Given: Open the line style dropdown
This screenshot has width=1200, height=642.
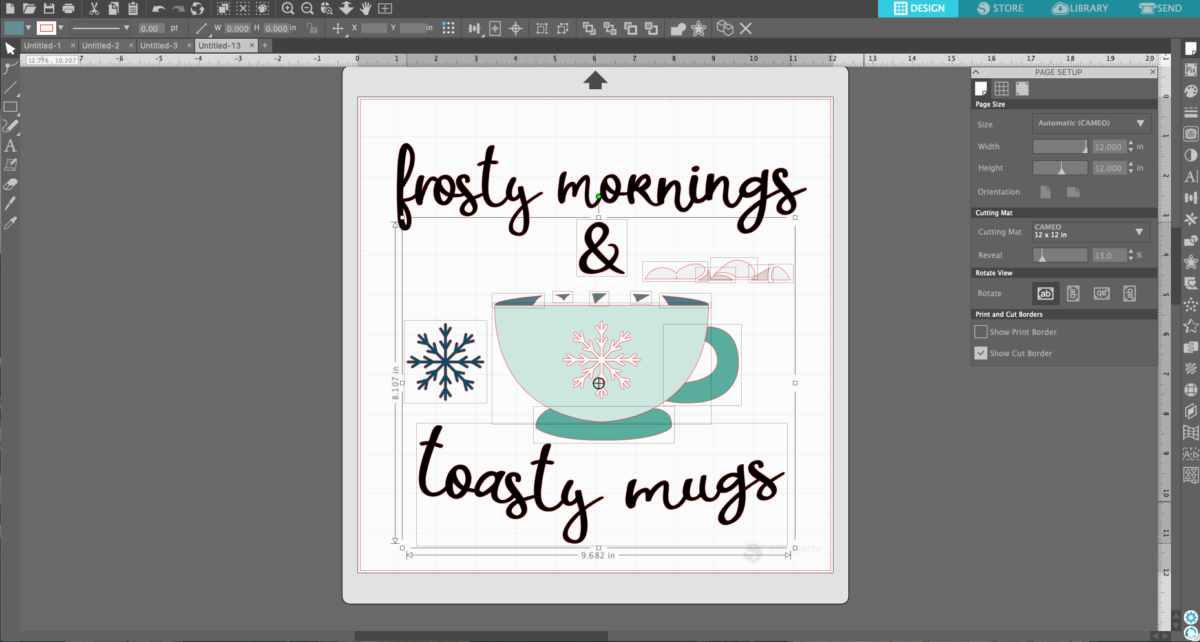Looking at the screenshot, I should point(100,28).
